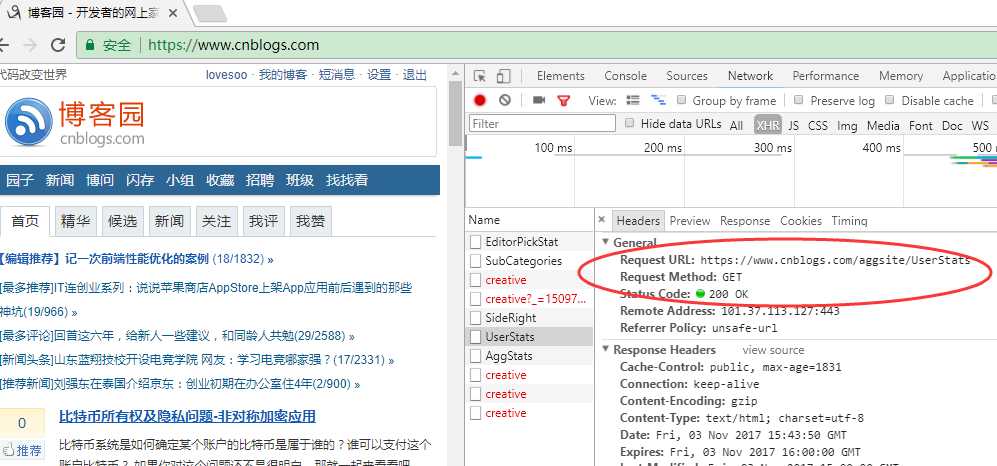Switch to large request rows view
997x466 pixels.
coord(633,100)
